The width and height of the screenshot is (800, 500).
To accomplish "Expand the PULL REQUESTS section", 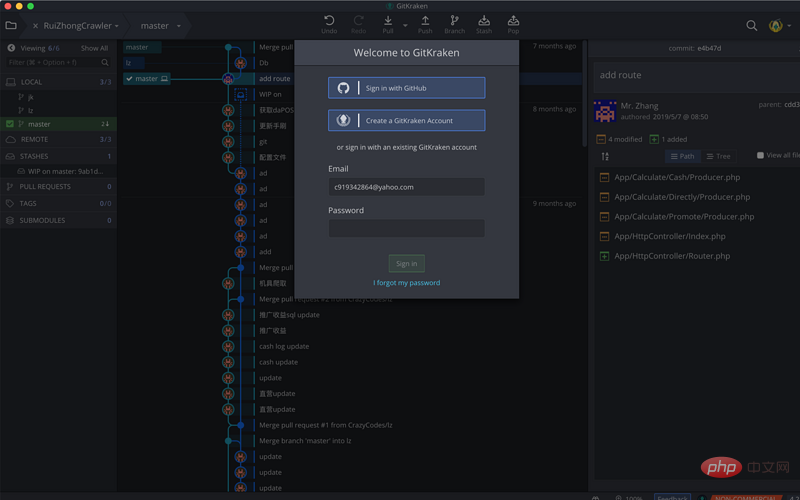I will 59,187.
